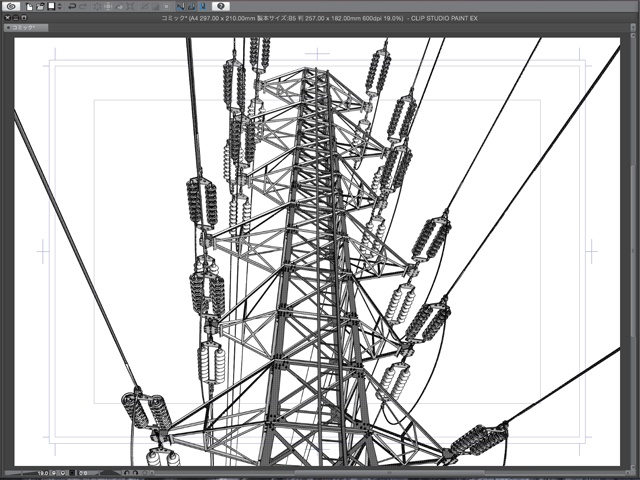Click the rotation angle slider
640x480 pixels.
point(111,473)
